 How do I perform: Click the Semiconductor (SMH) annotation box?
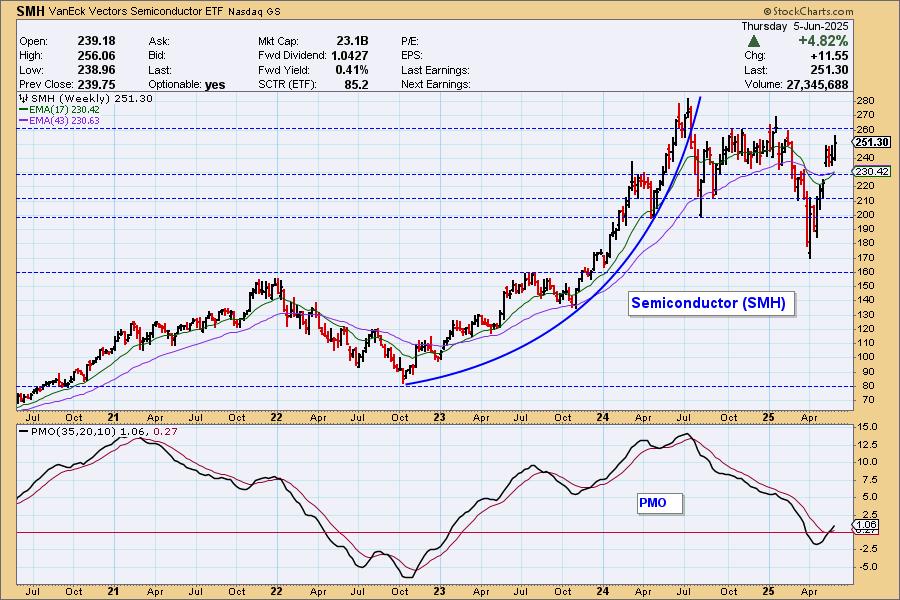coord(712,303)
